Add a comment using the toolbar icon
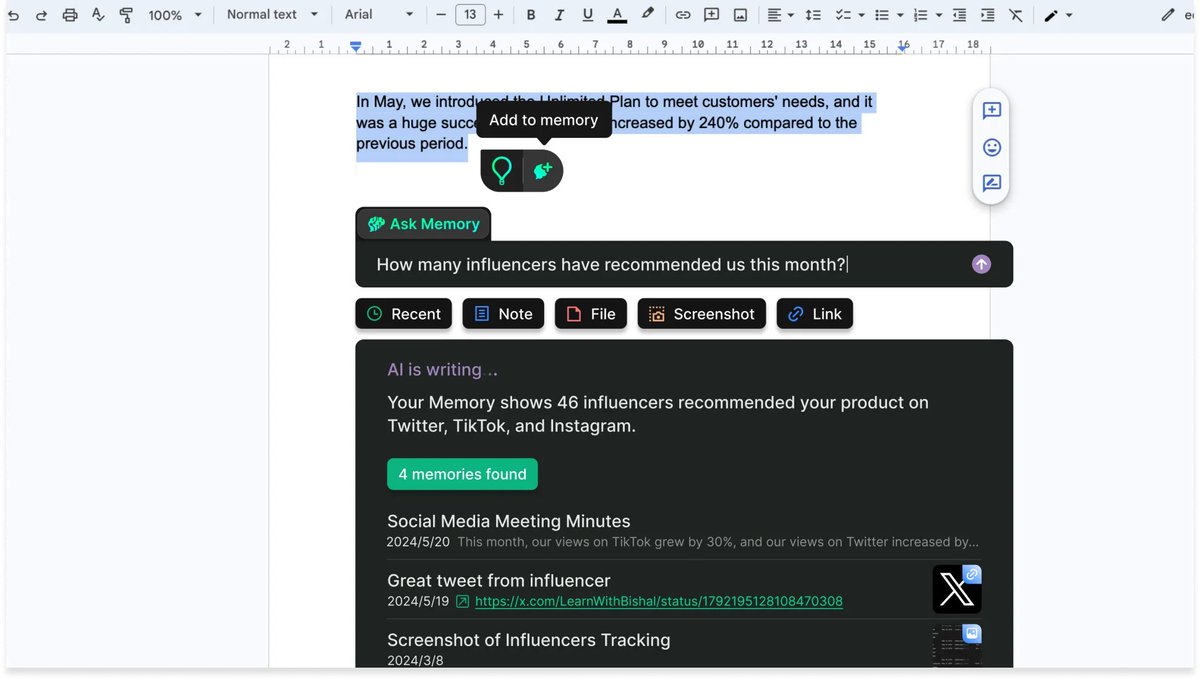Screen dimensions: 1200x680 pyautogui.click(x=711, y=14)
